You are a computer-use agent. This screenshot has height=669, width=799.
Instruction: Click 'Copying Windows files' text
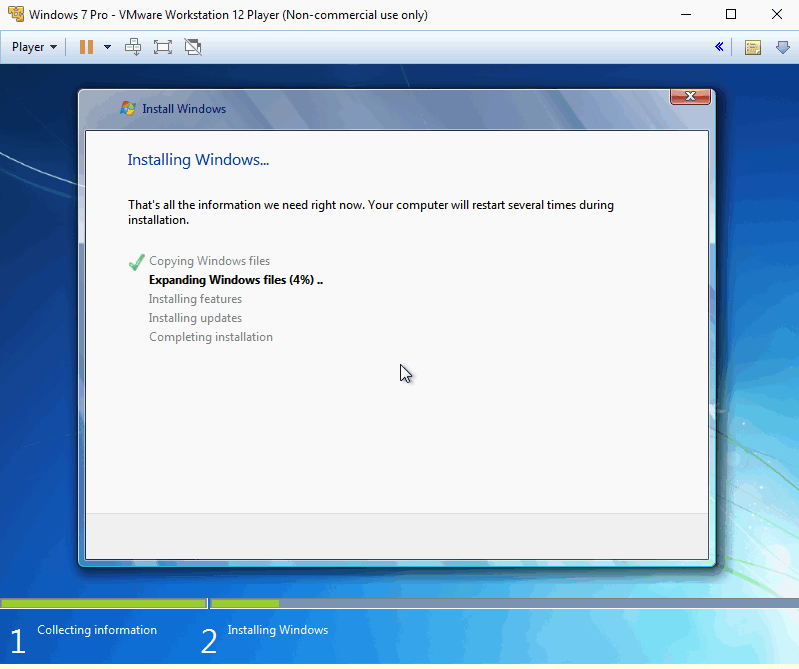[209, 261]
